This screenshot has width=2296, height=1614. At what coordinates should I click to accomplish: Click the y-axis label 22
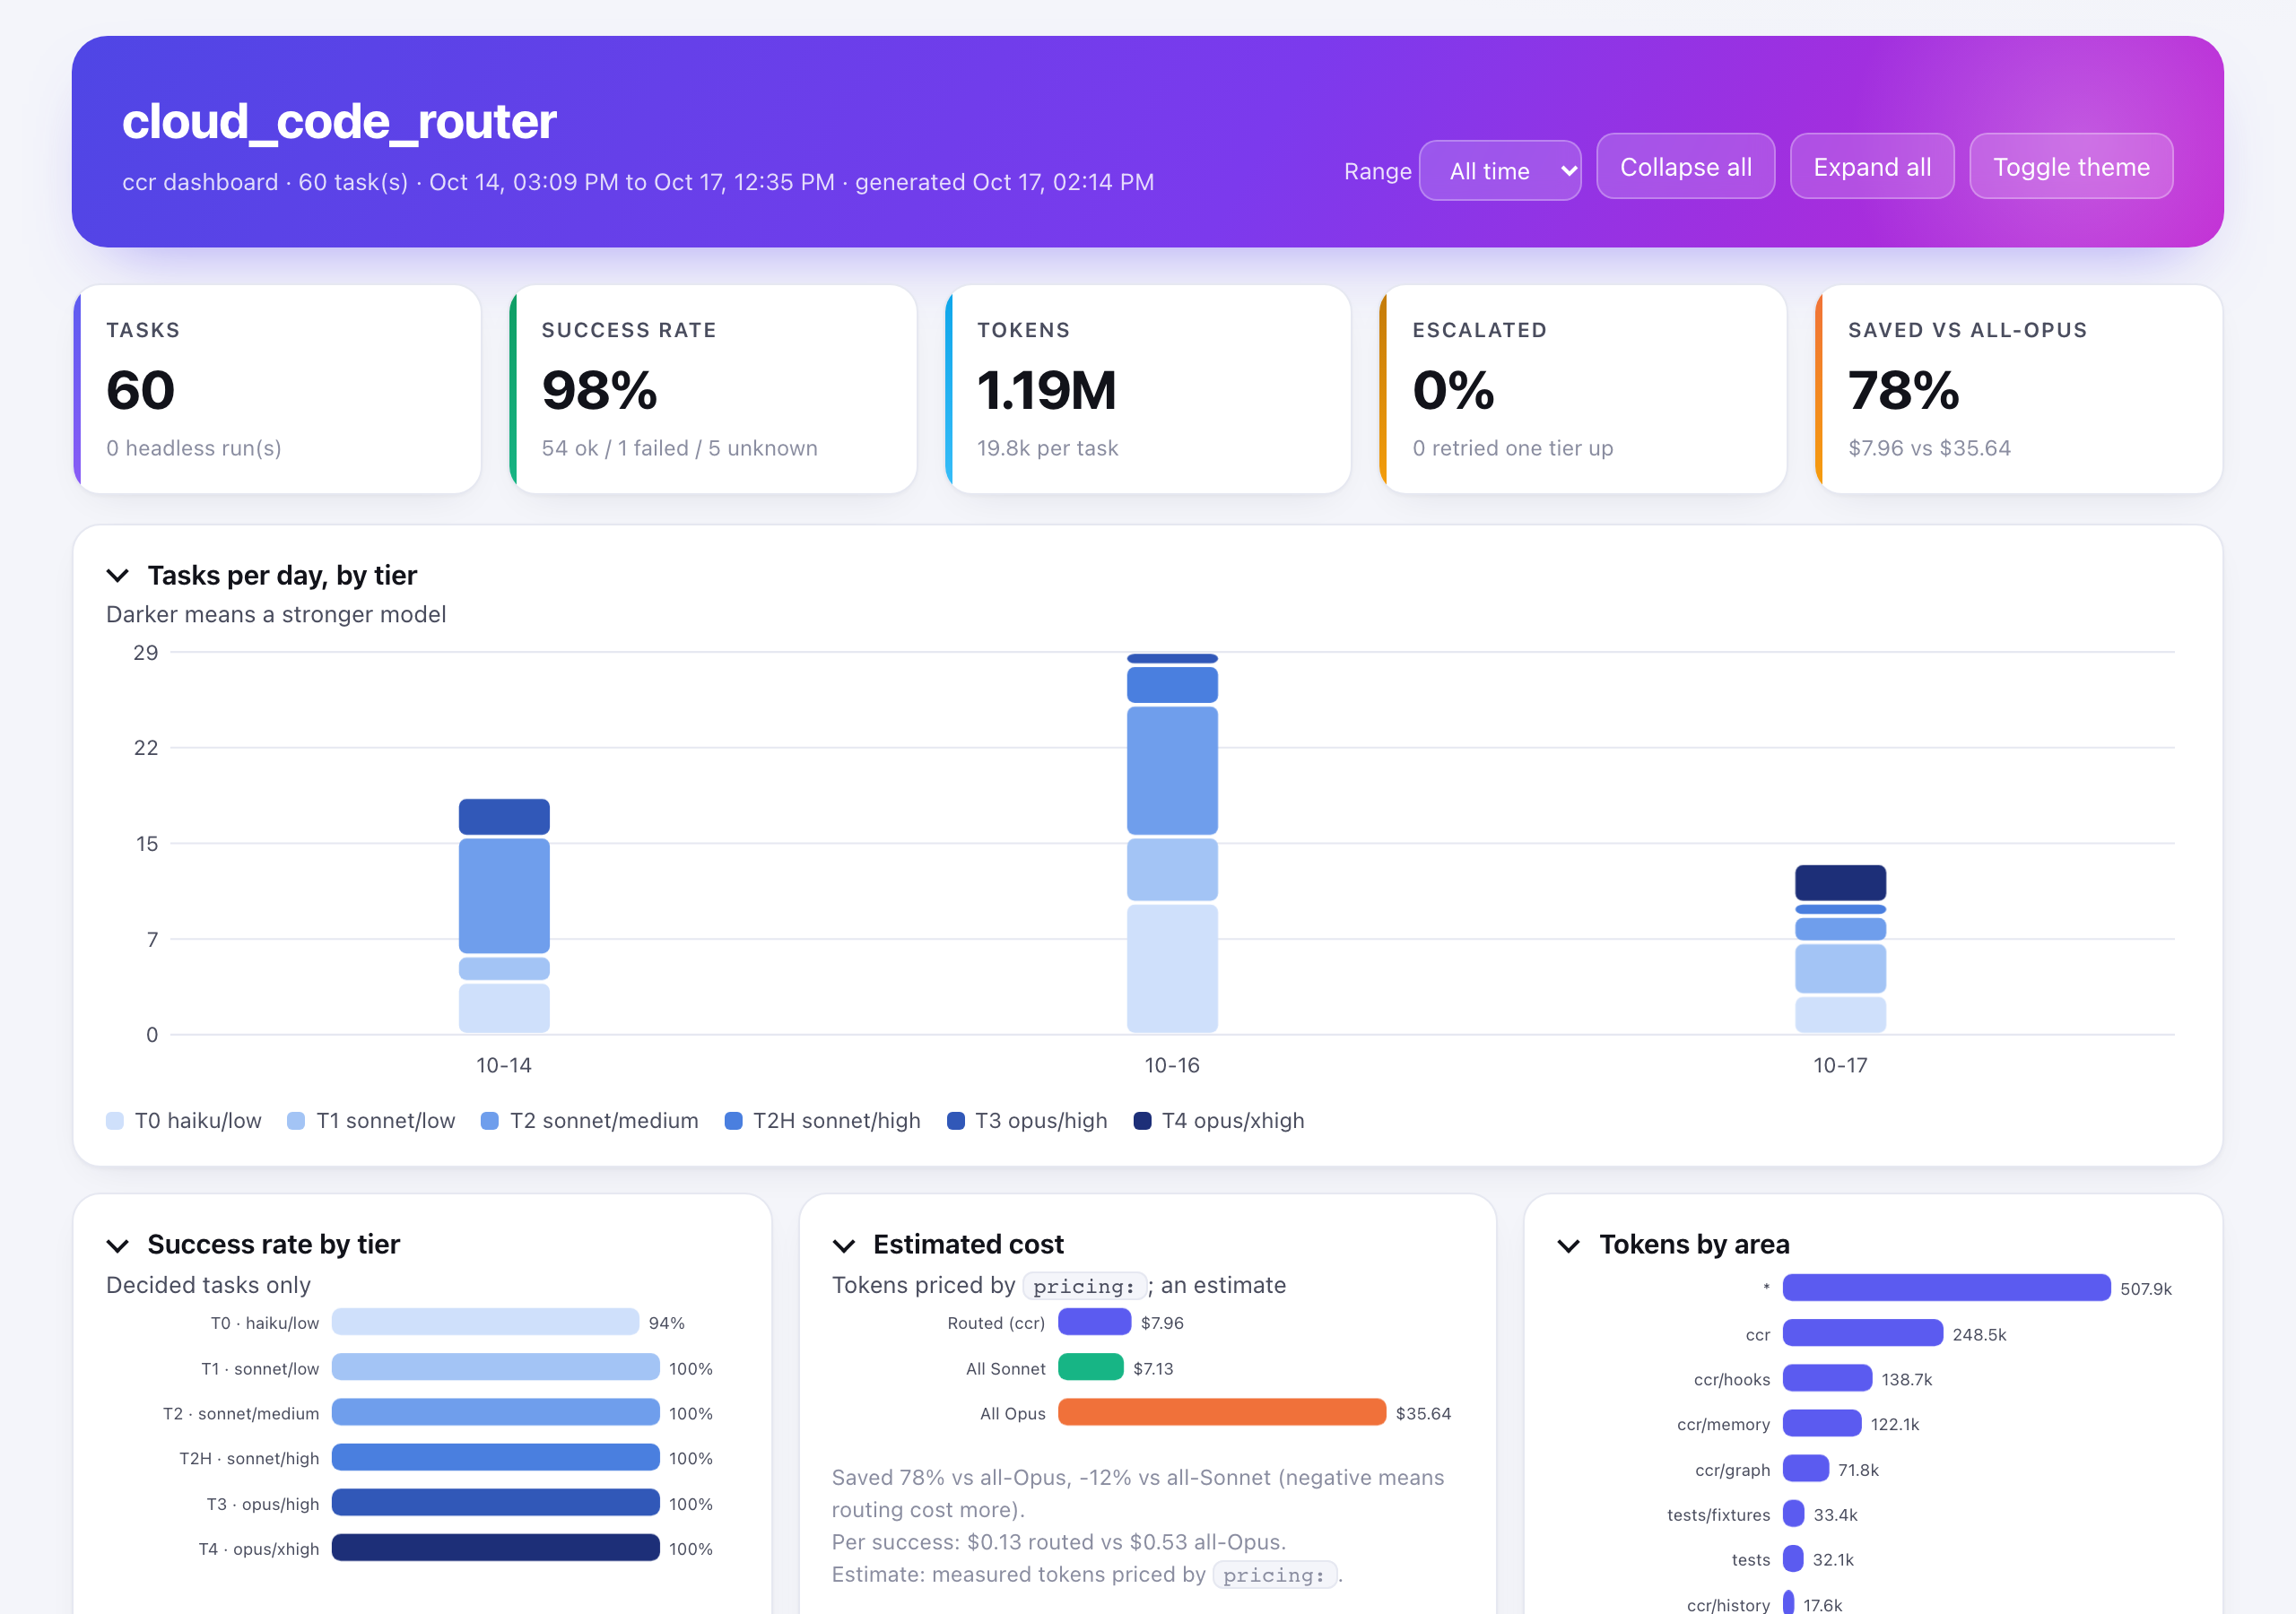click(146, 748)
